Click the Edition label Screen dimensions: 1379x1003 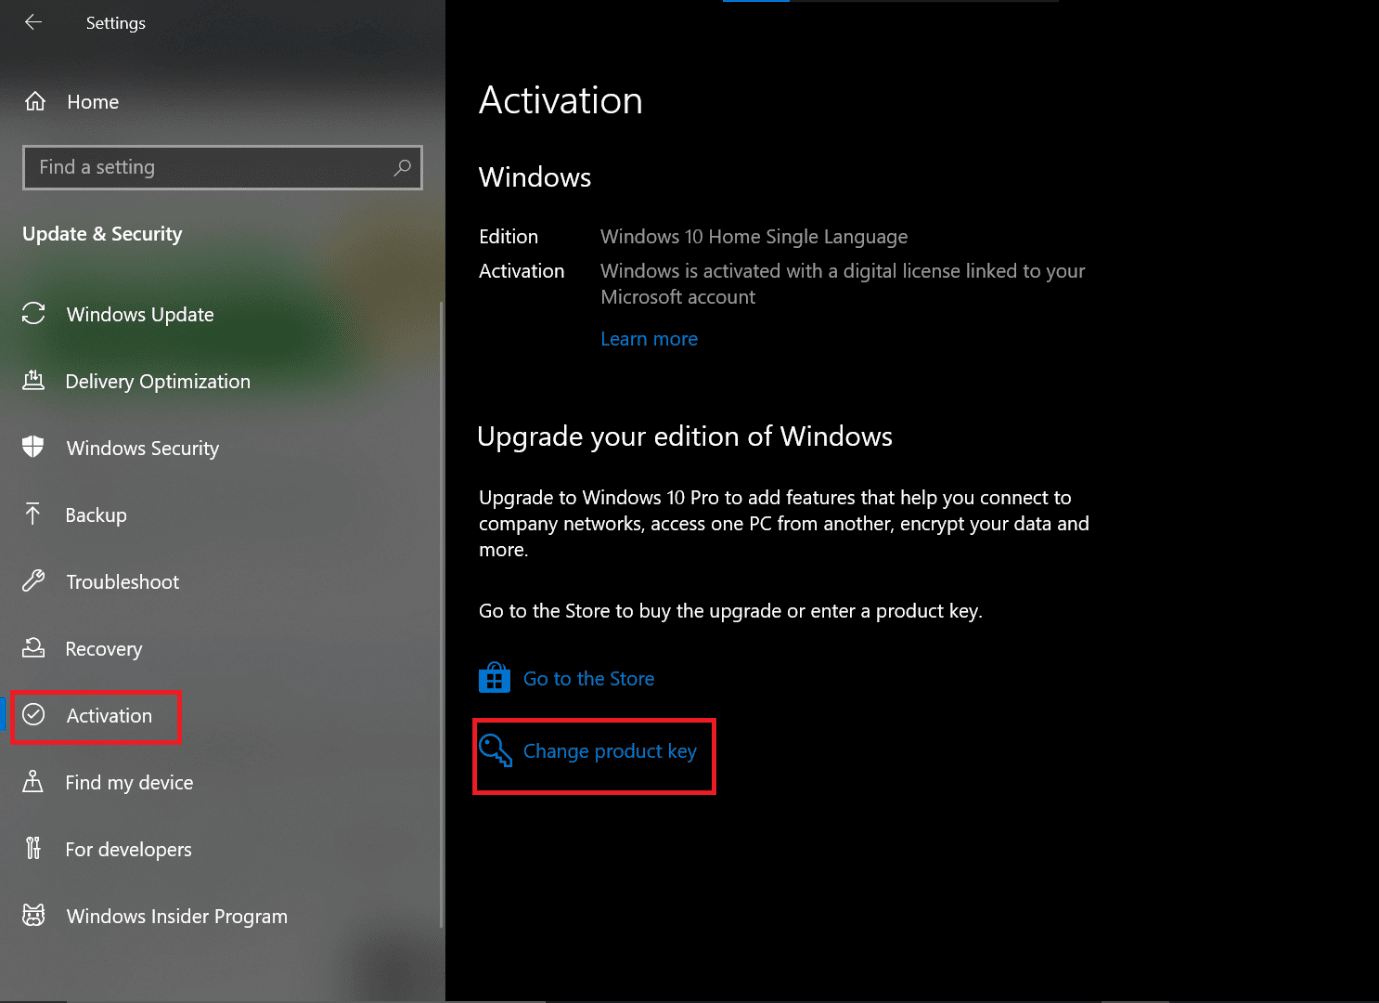click(508, 237)
